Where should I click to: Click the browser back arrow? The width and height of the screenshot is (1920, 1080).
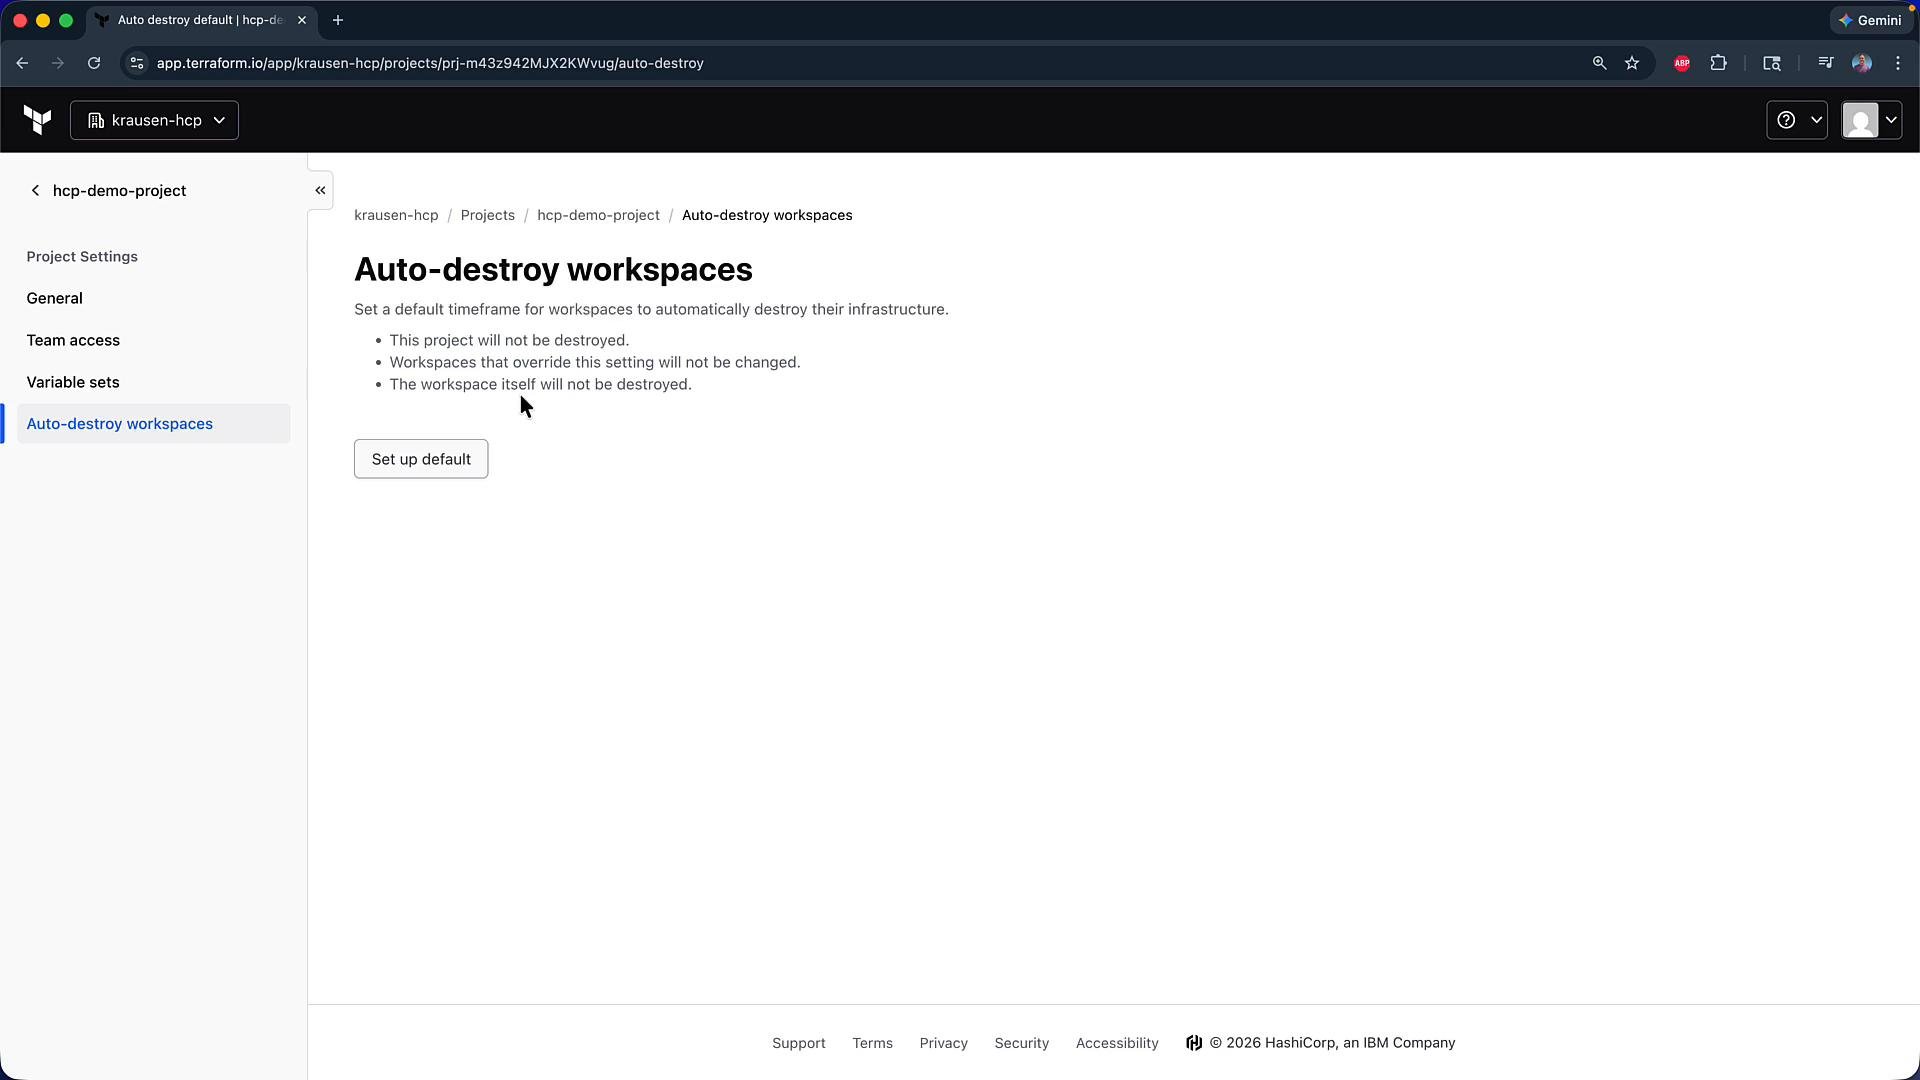(x=22, y=63)
